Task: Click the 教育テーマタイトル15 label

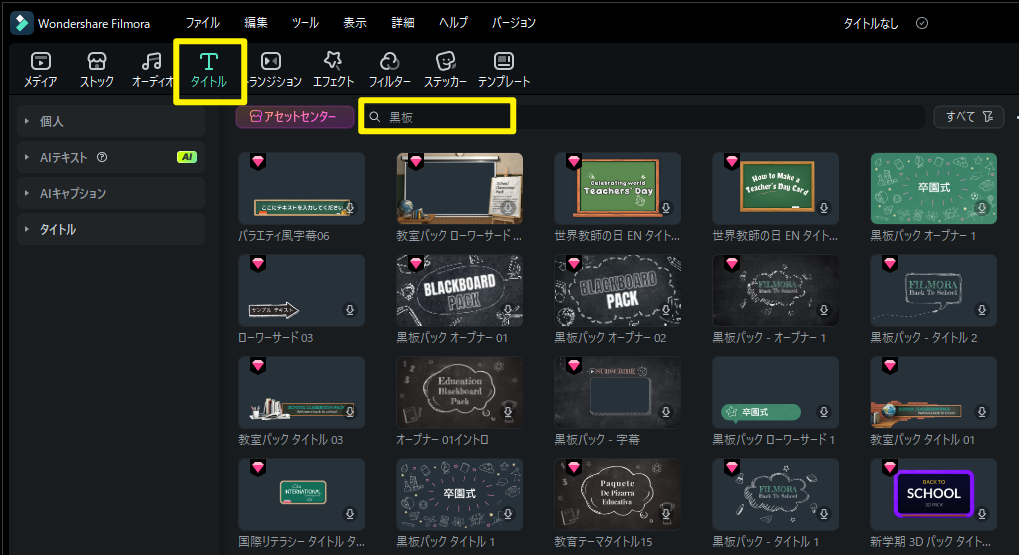Action: pos(603,541)
